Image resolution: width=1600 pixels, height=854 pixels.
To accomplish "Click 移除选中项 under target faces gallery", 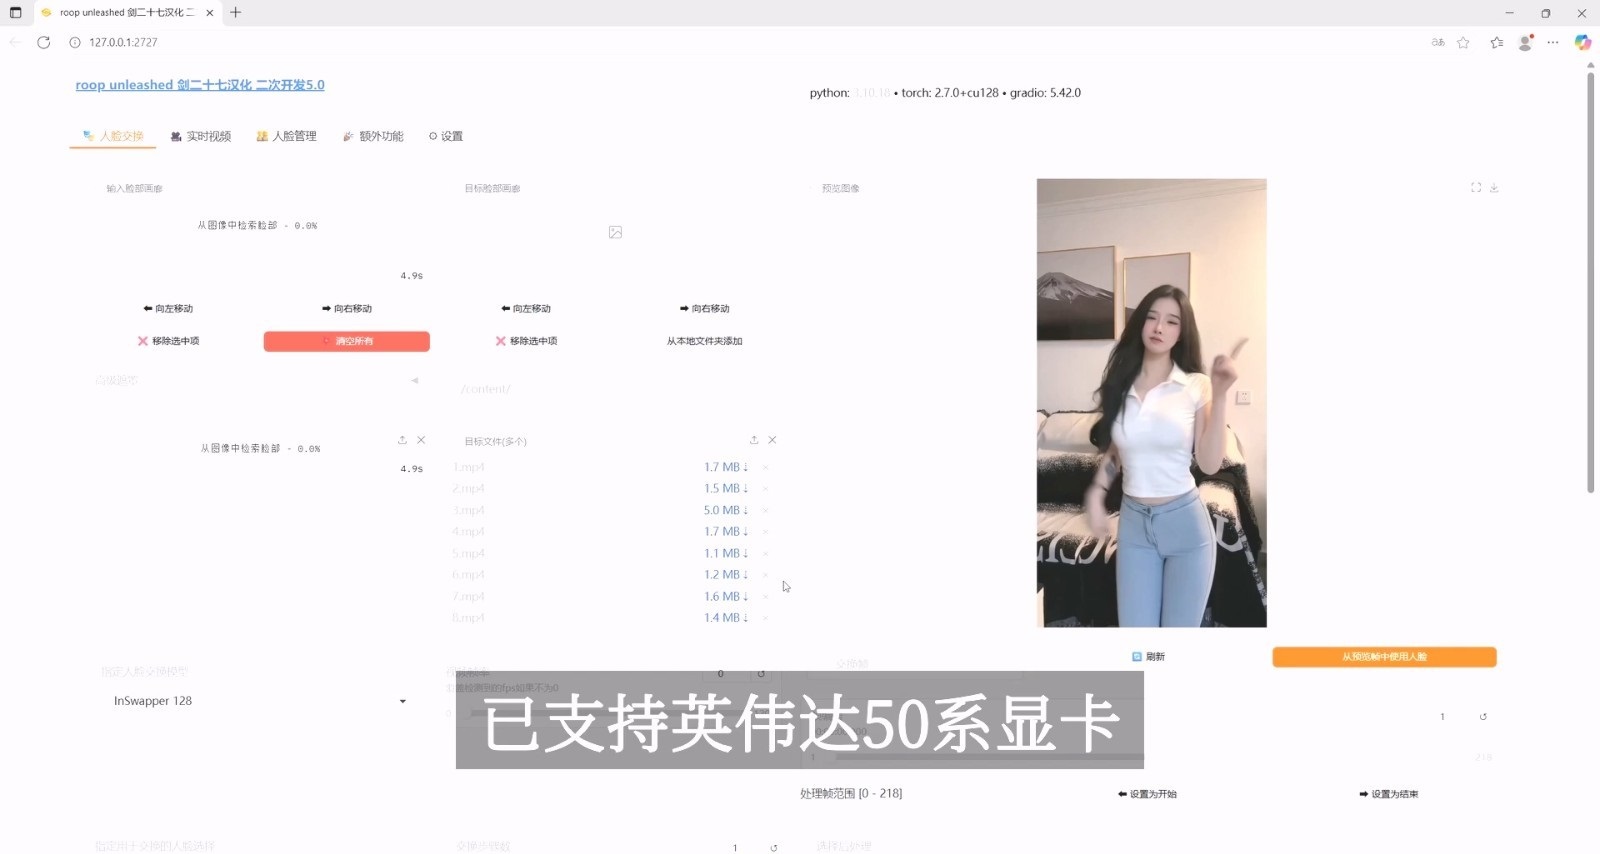I will tap(526, 341).
